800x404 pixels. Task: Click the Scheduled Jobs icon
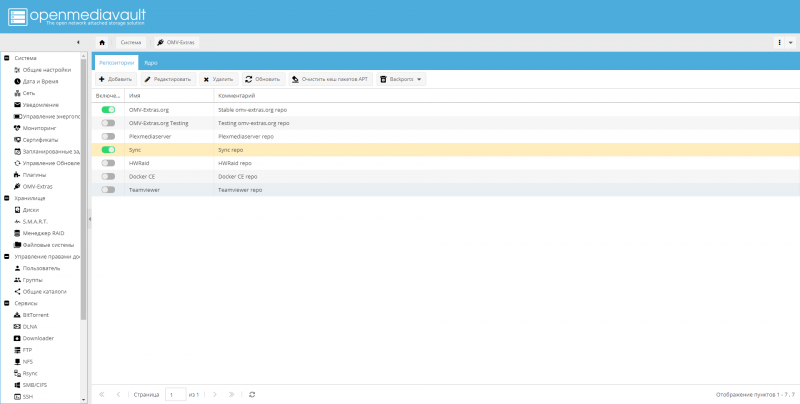click(17, 152)
